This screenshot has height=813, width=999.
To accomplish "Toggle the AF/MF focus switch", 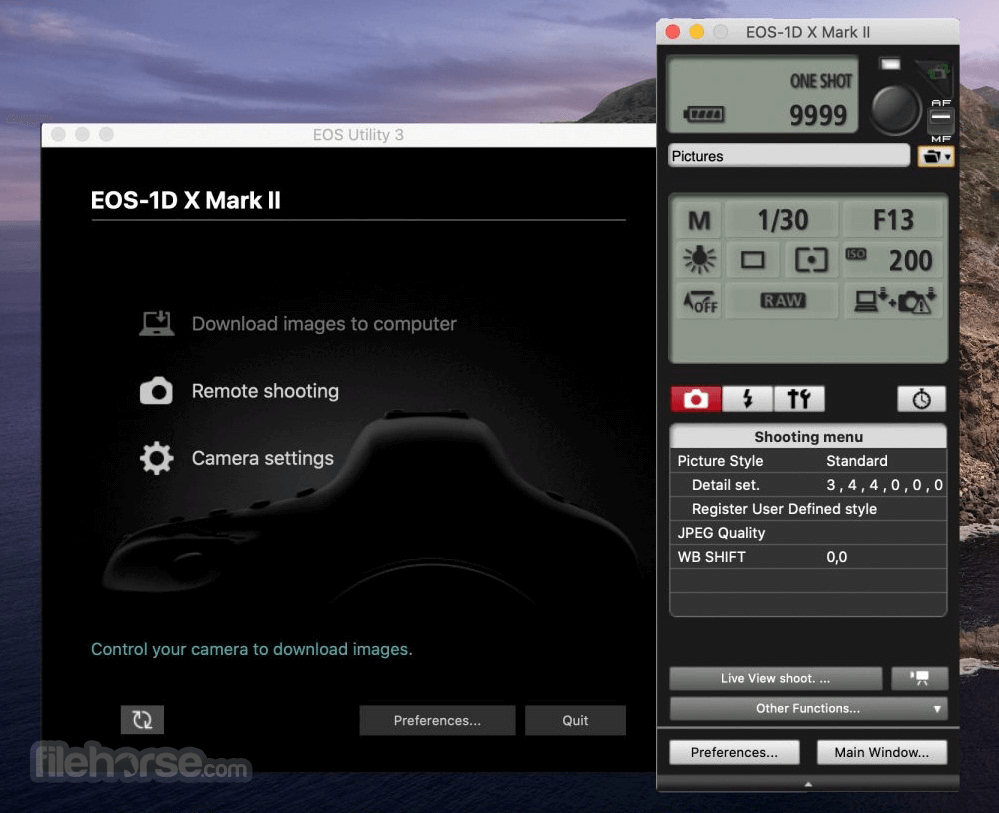I will point(940,117).
